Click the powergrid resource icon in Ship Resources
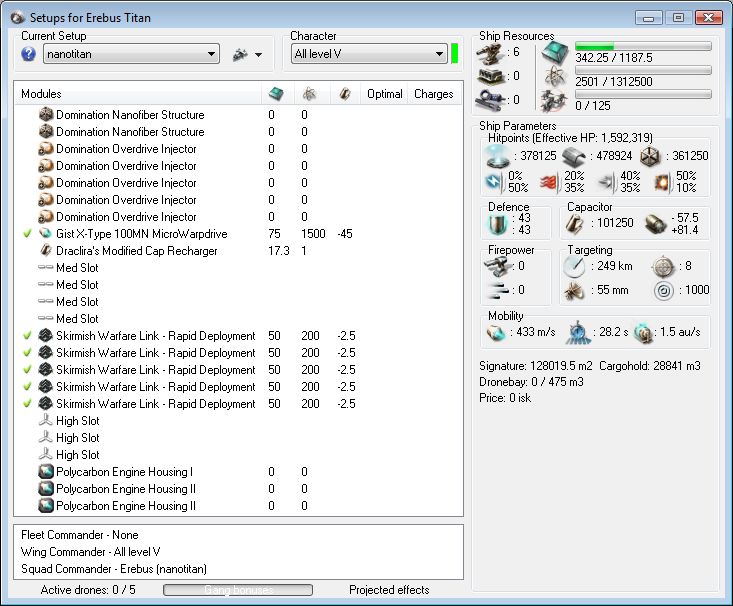This screenshot has width=733, height=606. pyautogui.click(x=555, y=76)
